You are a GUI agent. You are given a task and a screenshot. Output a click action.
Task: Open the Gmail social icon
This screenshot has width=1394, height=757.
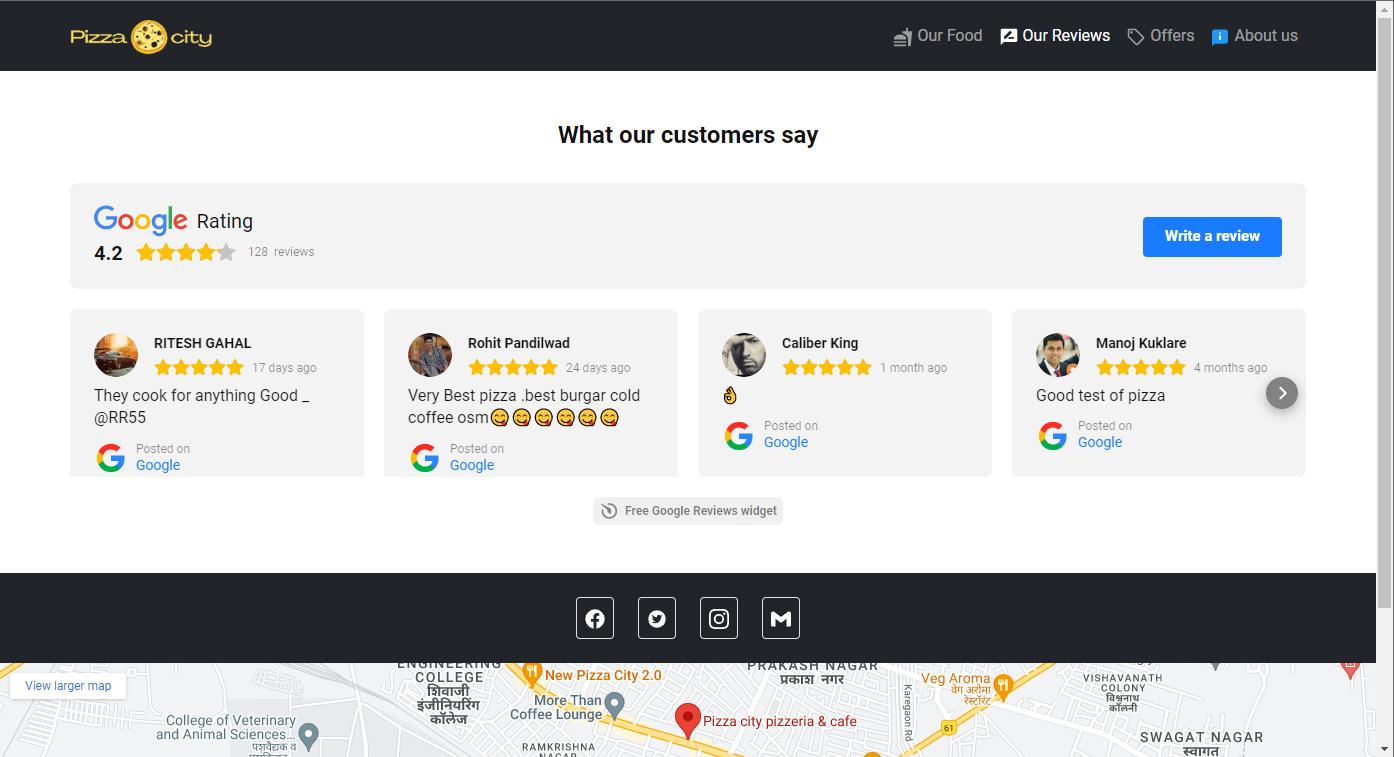(x=781, y=618)
